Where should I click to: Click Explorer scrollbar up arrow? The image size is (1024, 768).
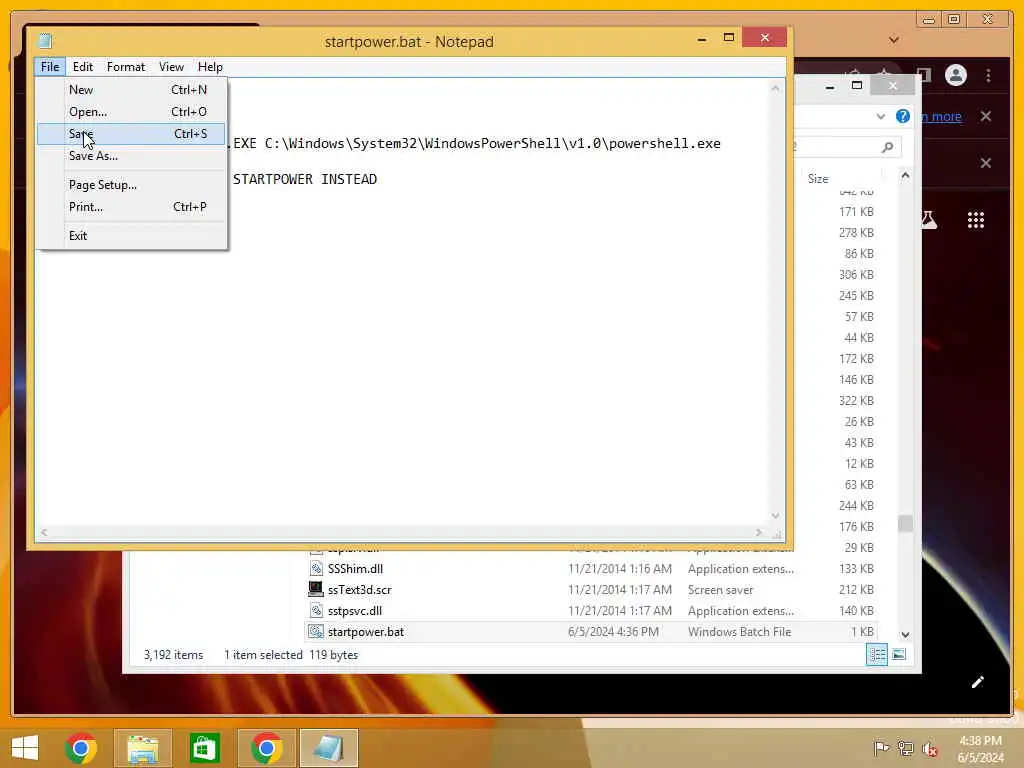[x=905, y=175]
